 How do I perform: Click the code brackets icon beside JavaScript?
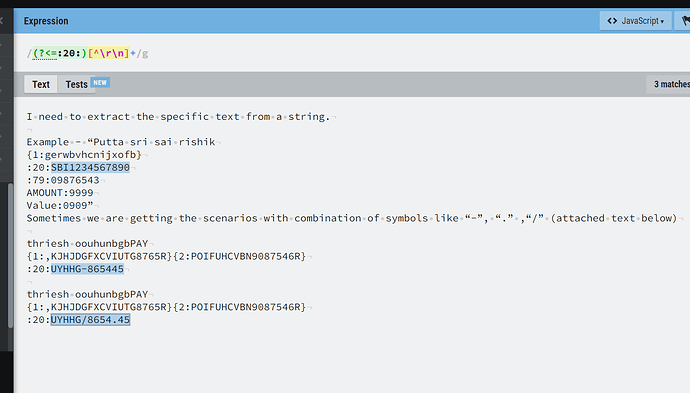pos(612,21)
